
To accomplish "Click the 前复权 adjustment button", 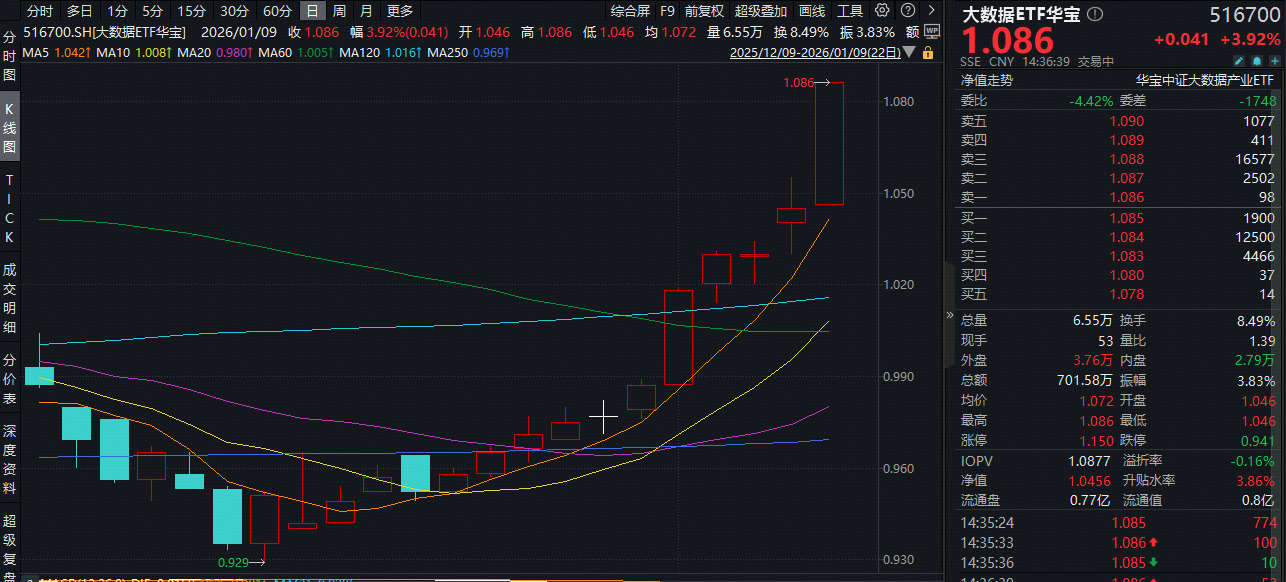I will pos(704,11).
